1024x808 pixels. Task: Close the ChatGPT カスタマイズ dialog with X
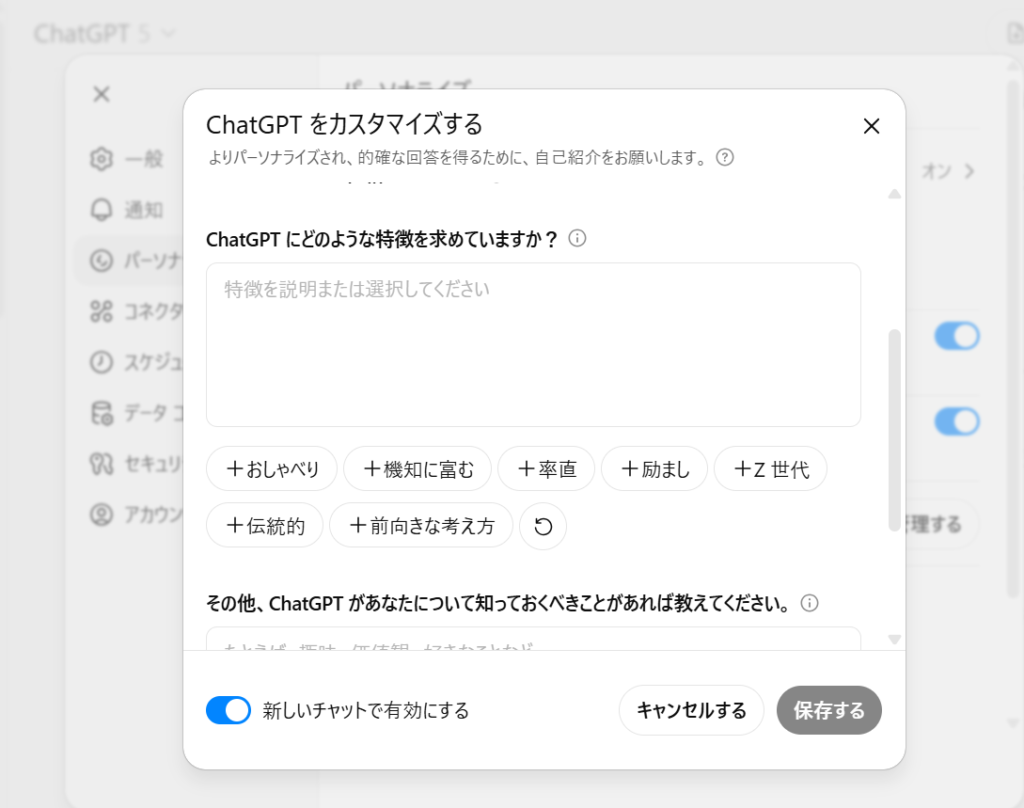pyautogui.click(x=871, y=126)
